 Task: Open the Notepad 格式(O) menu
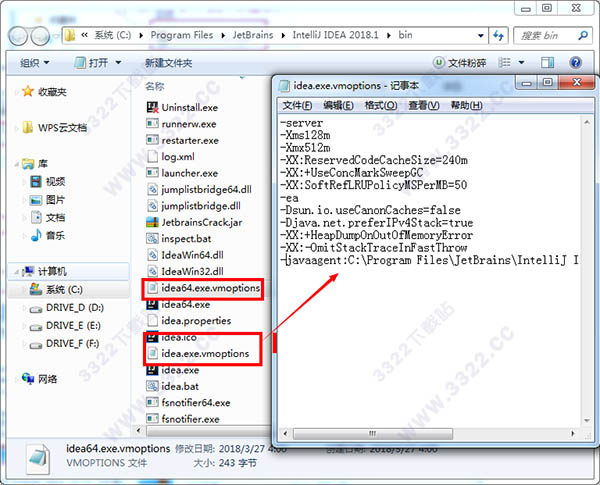(381, 105)
